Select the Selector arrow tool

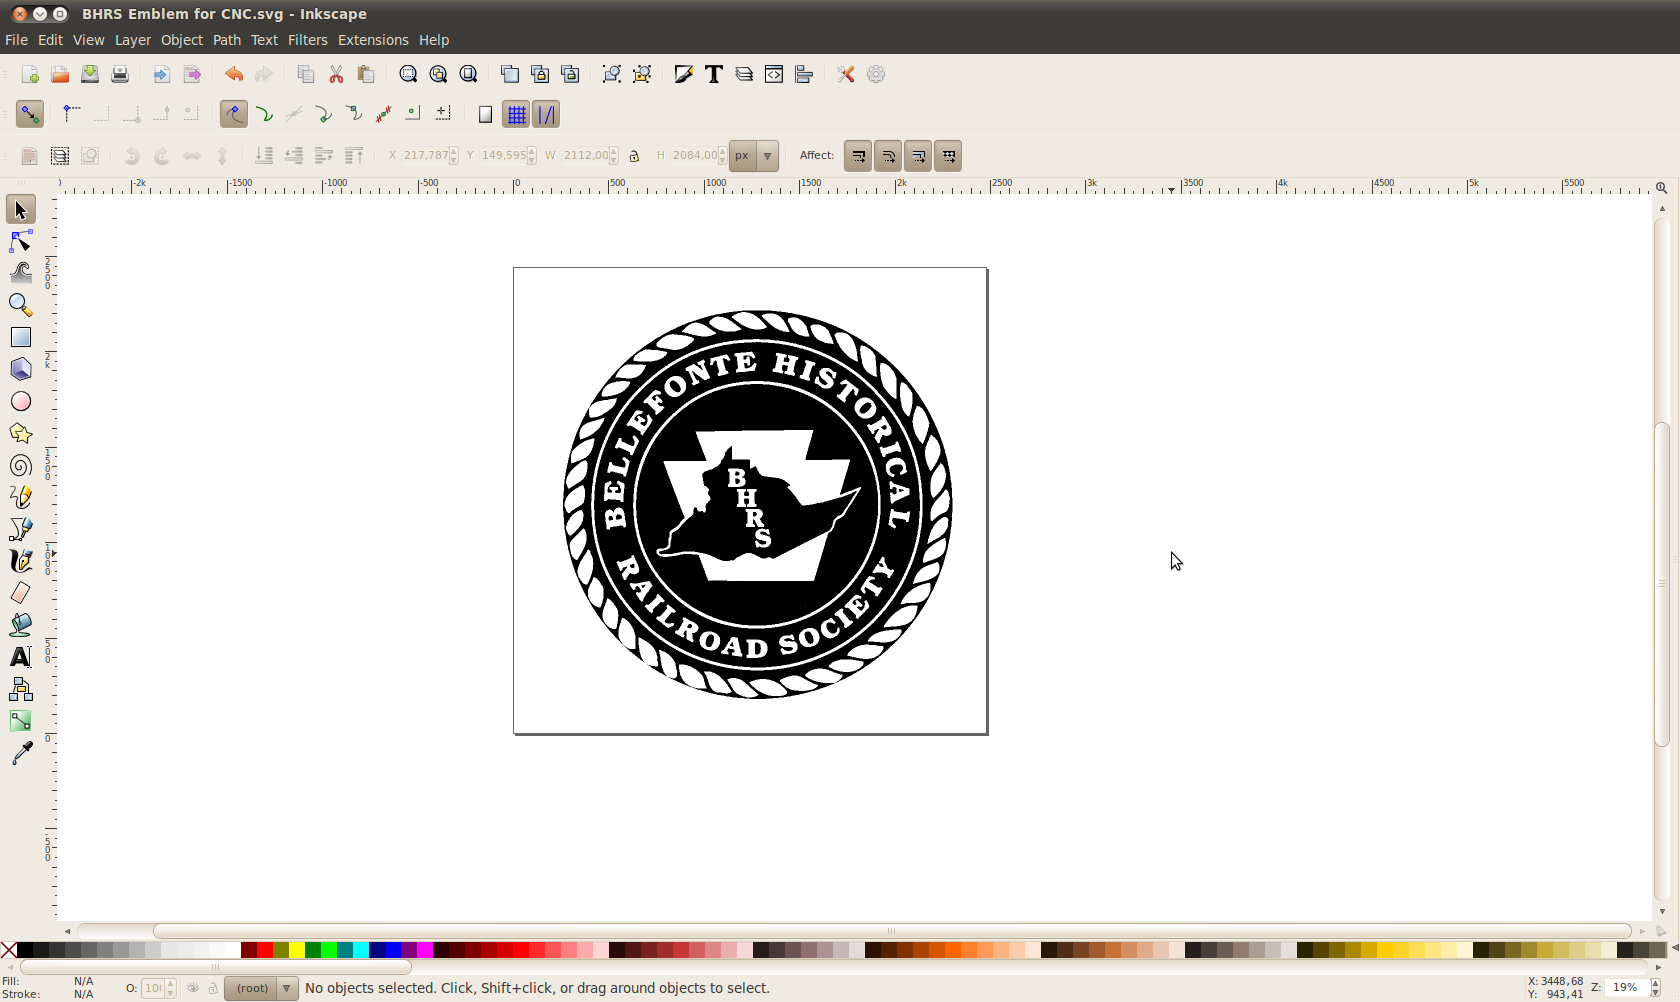[21, 209]
